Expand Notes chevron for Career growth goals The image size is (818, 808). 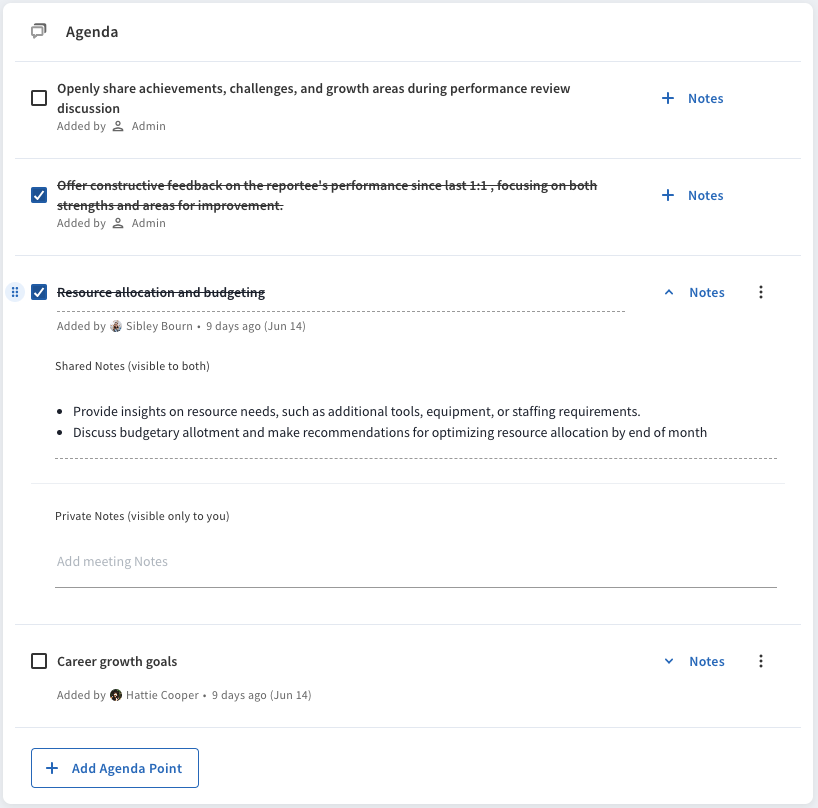click(x=669, y=661)
